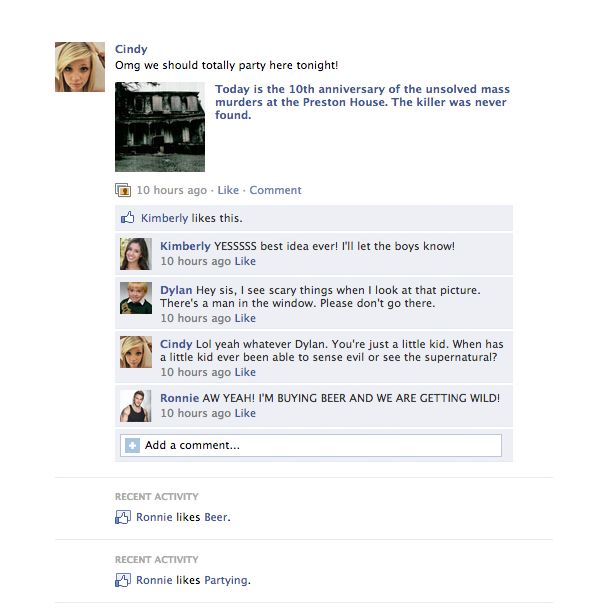Image resolution: width=597 pixels, height=611 pixels.
Task: Open the Beer page link
Action: (x=216, y=517)
